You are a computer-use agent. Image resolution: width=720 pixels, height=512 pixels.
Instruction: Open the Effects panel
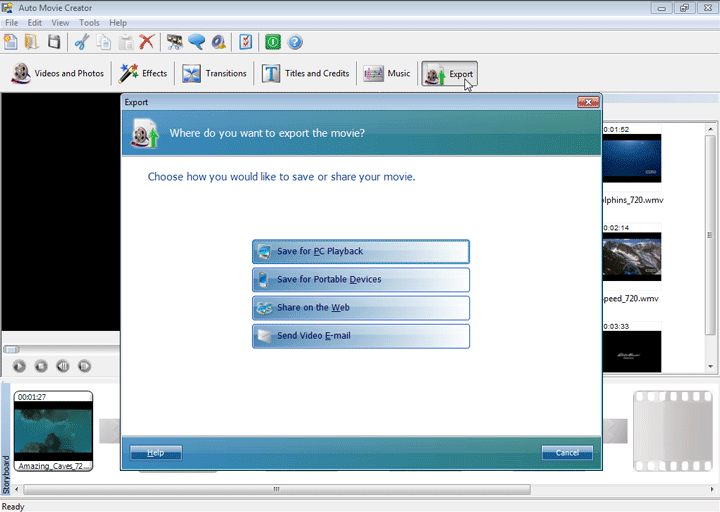tap(143, 74)
